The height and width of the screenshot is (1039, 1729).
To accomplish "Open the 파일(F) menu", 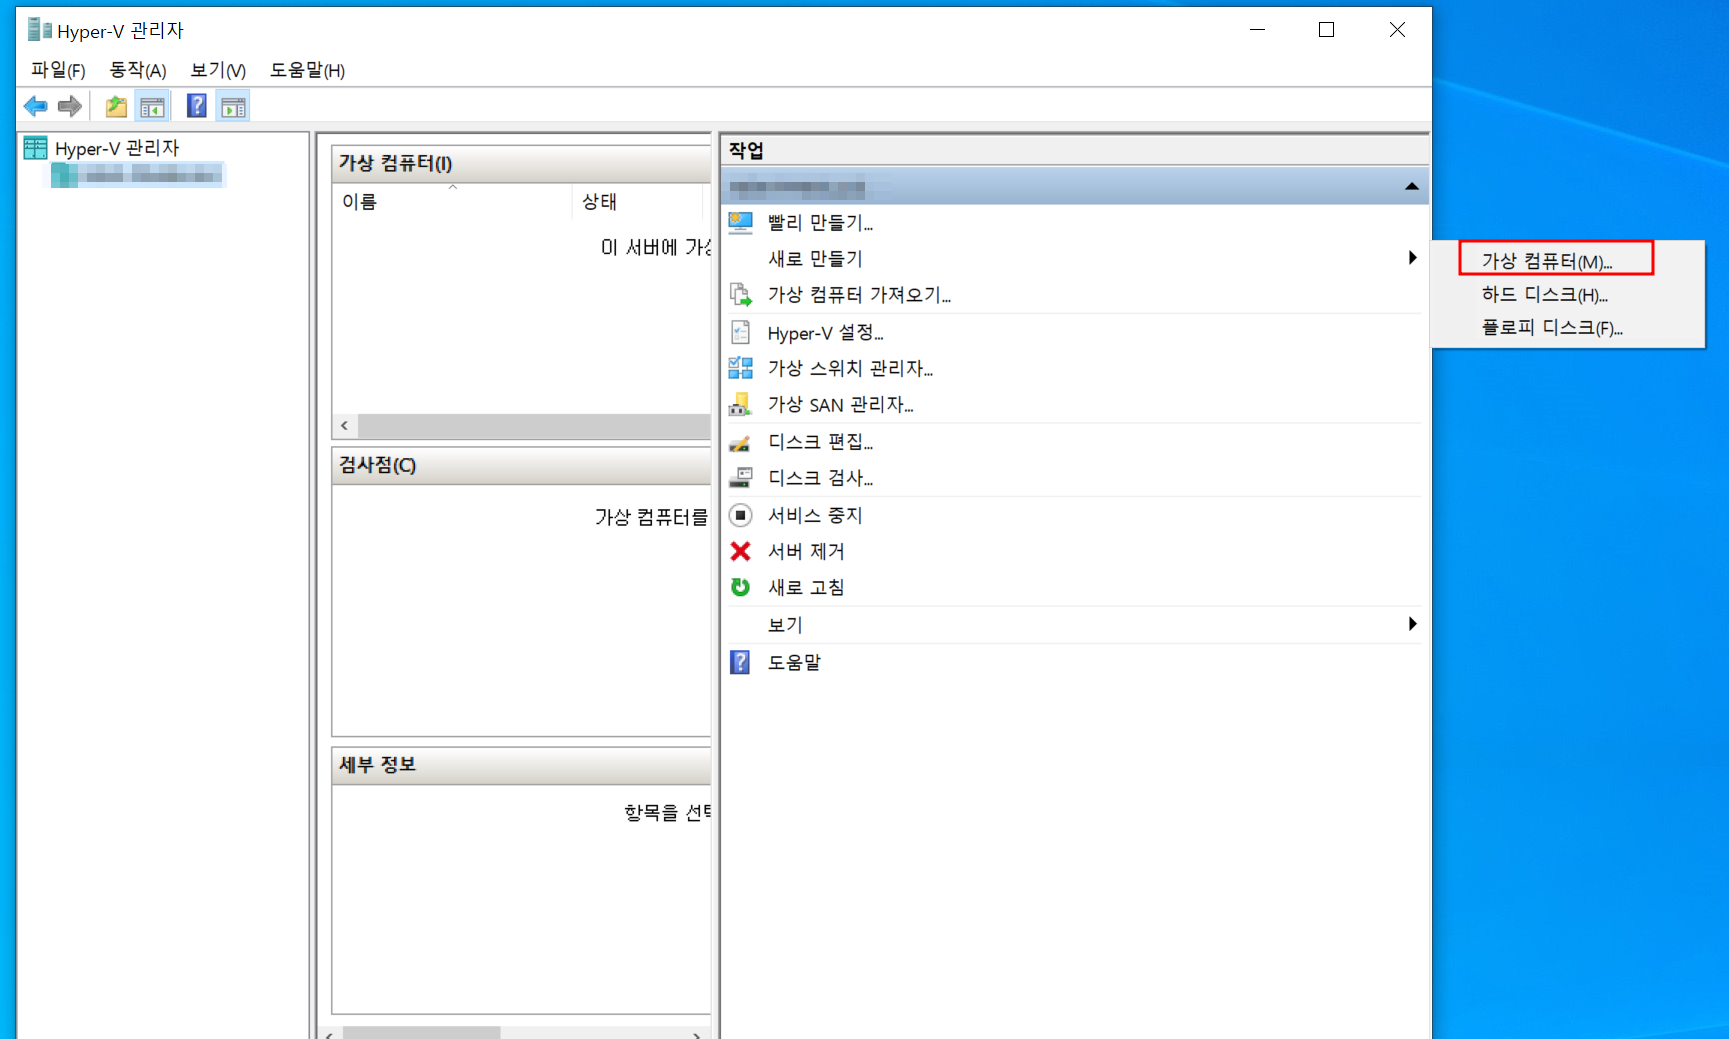I will click(x=58, y=70).
